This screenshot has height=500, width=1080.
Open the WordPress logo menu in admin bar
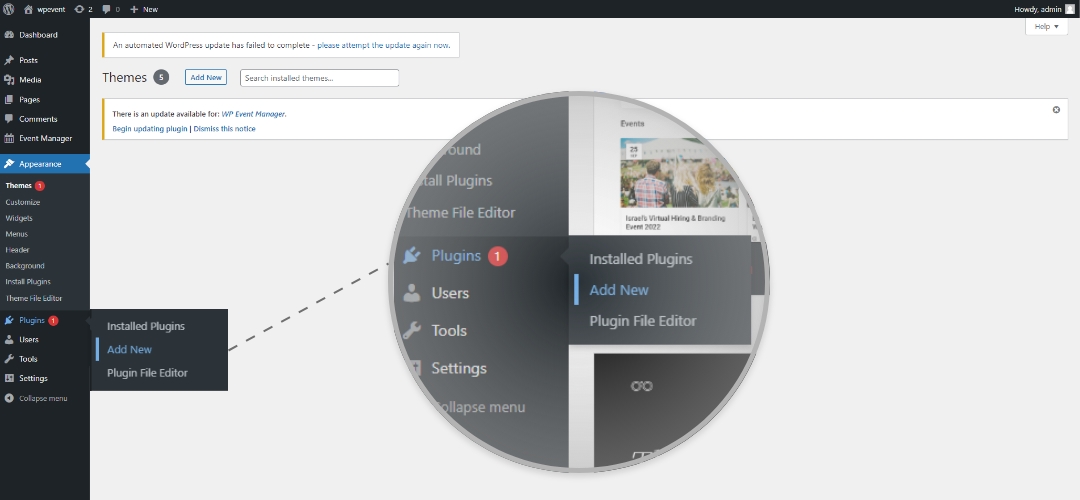coord(9,9)
